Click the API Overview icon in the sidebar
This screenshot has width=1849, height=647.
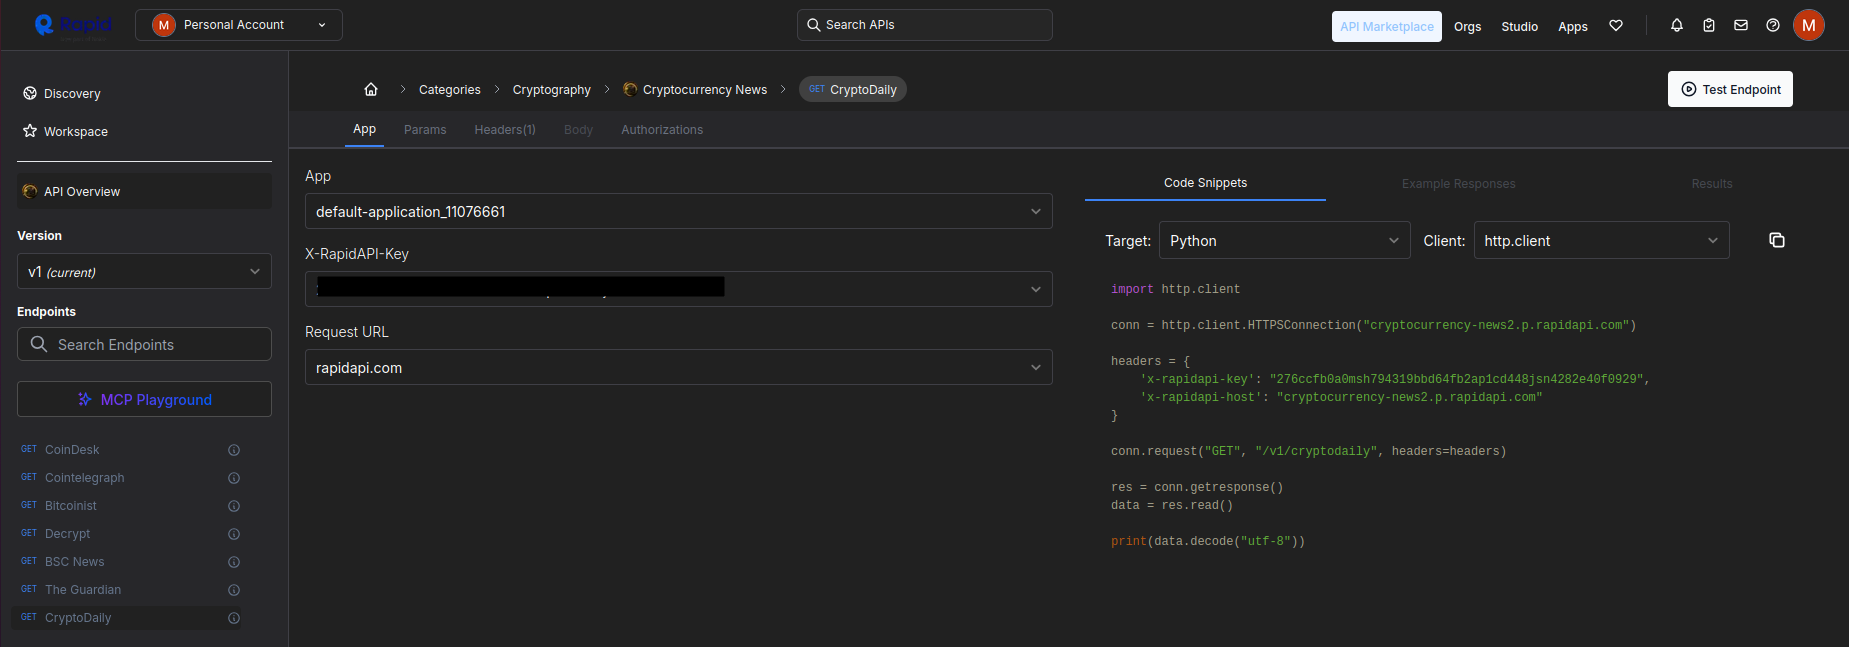[30, 191]
